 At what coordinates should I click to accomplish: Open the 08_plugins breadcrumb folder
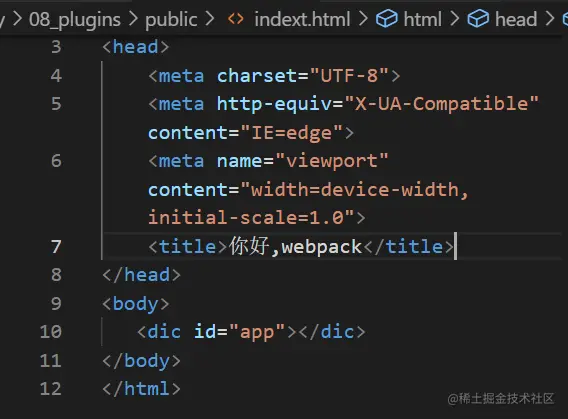pos(75,20)
